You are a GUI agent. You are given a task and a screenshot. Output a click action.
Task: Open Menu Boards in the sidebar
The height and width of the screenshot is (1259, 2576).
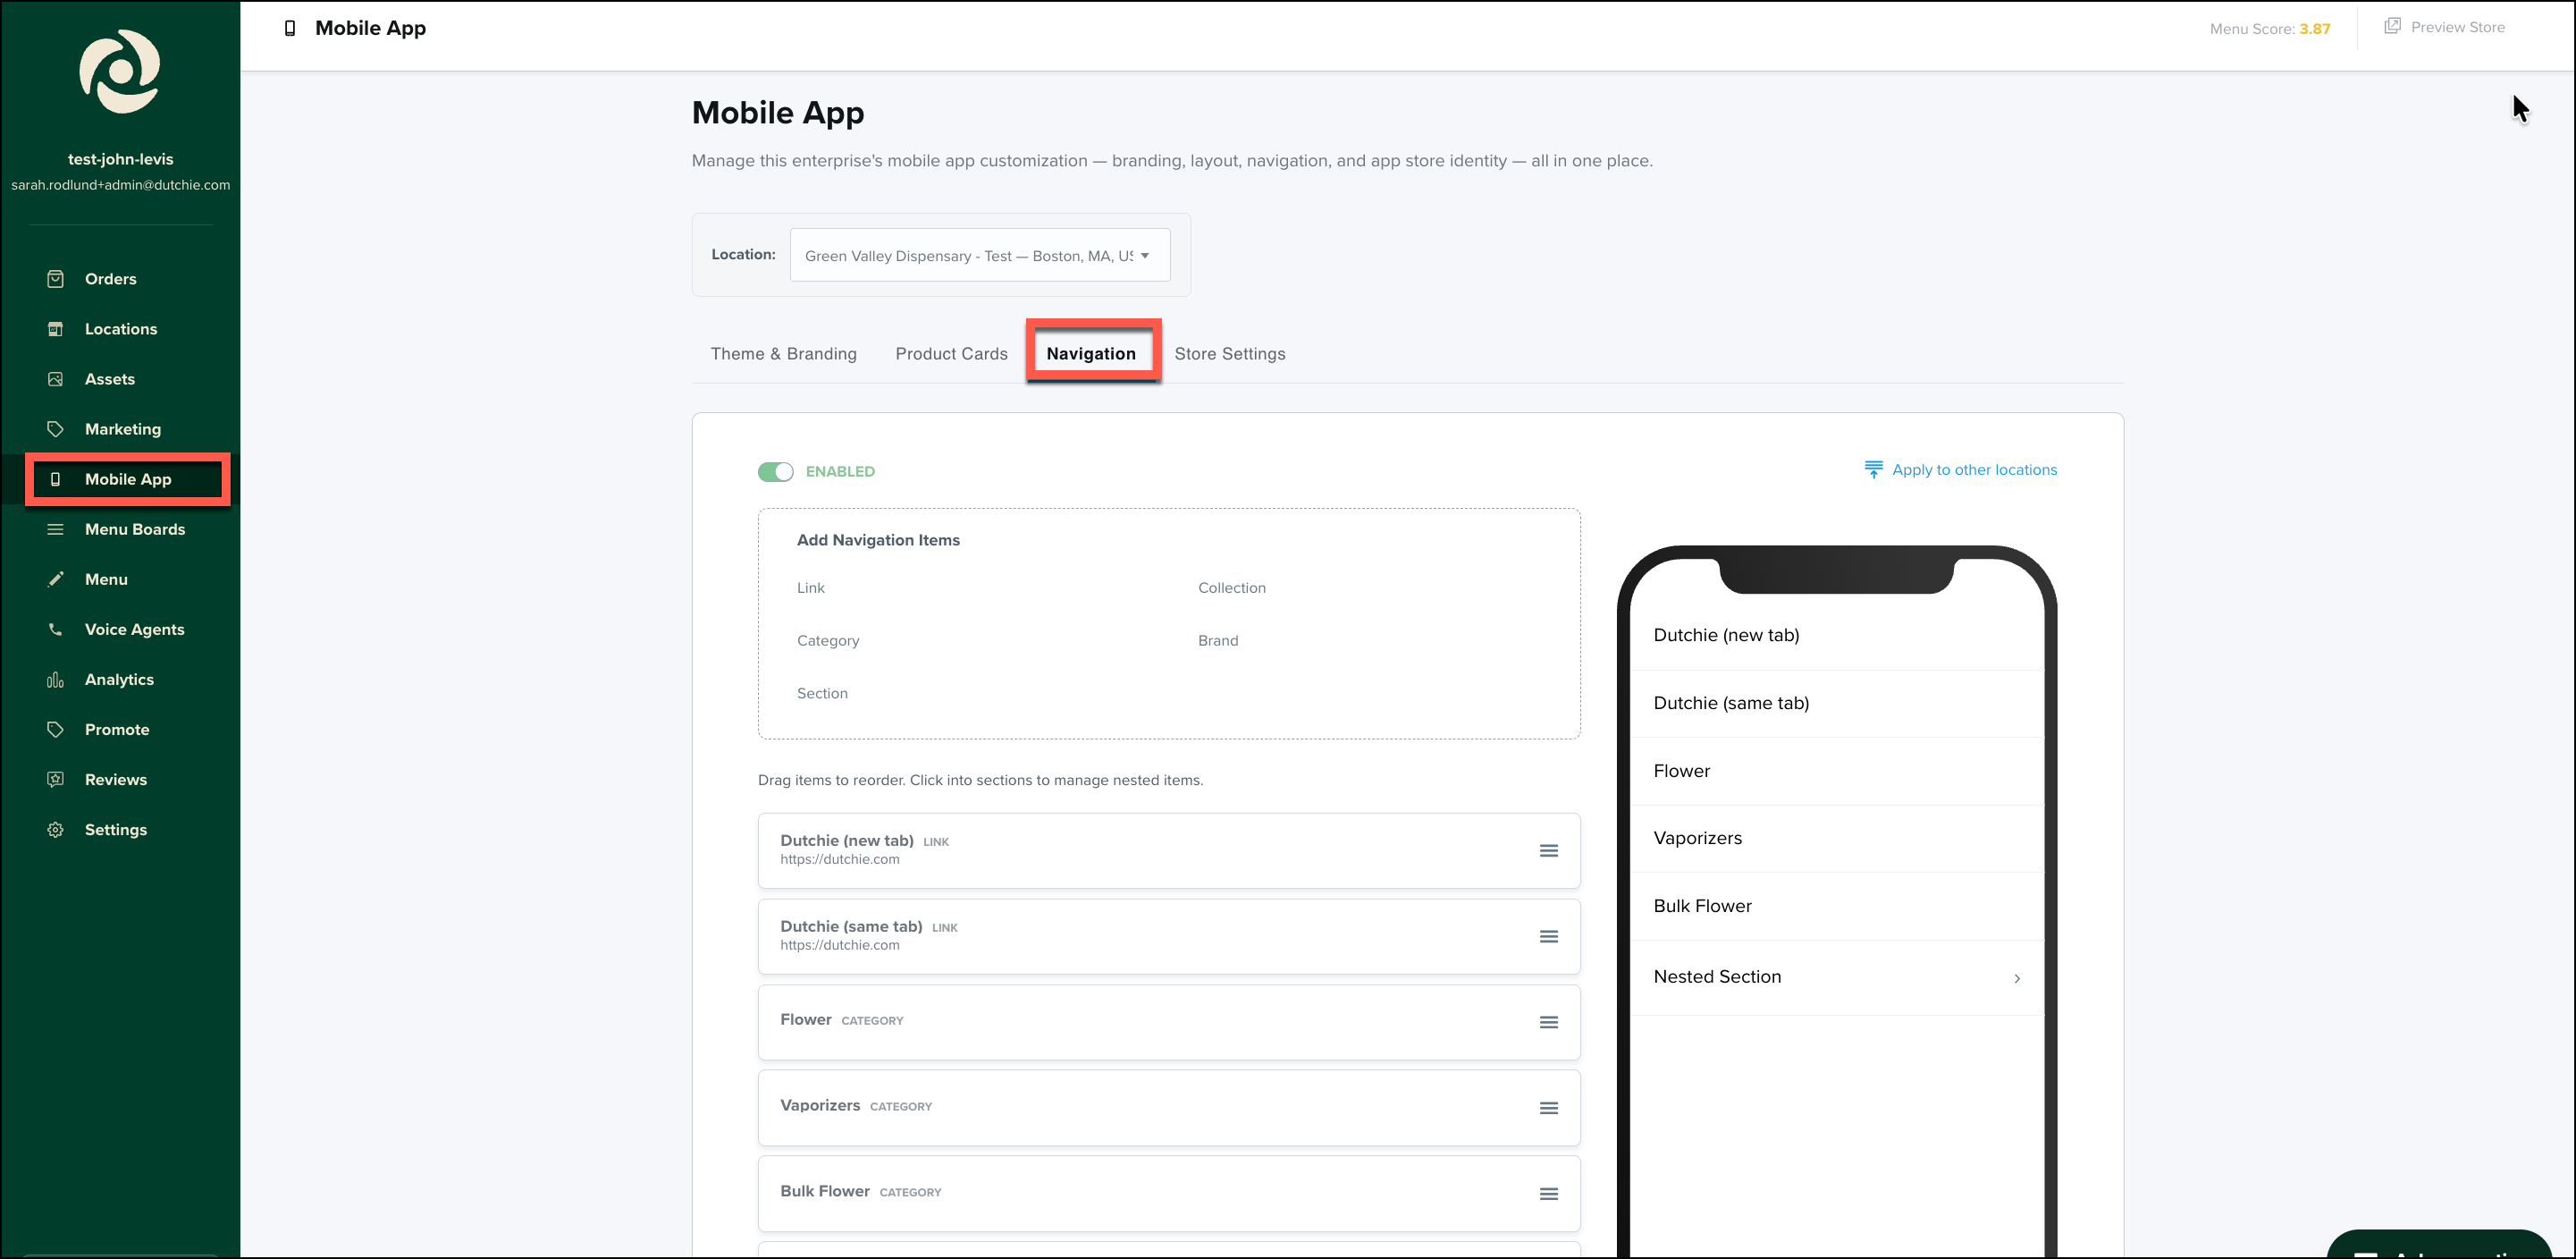pos(134,529)
